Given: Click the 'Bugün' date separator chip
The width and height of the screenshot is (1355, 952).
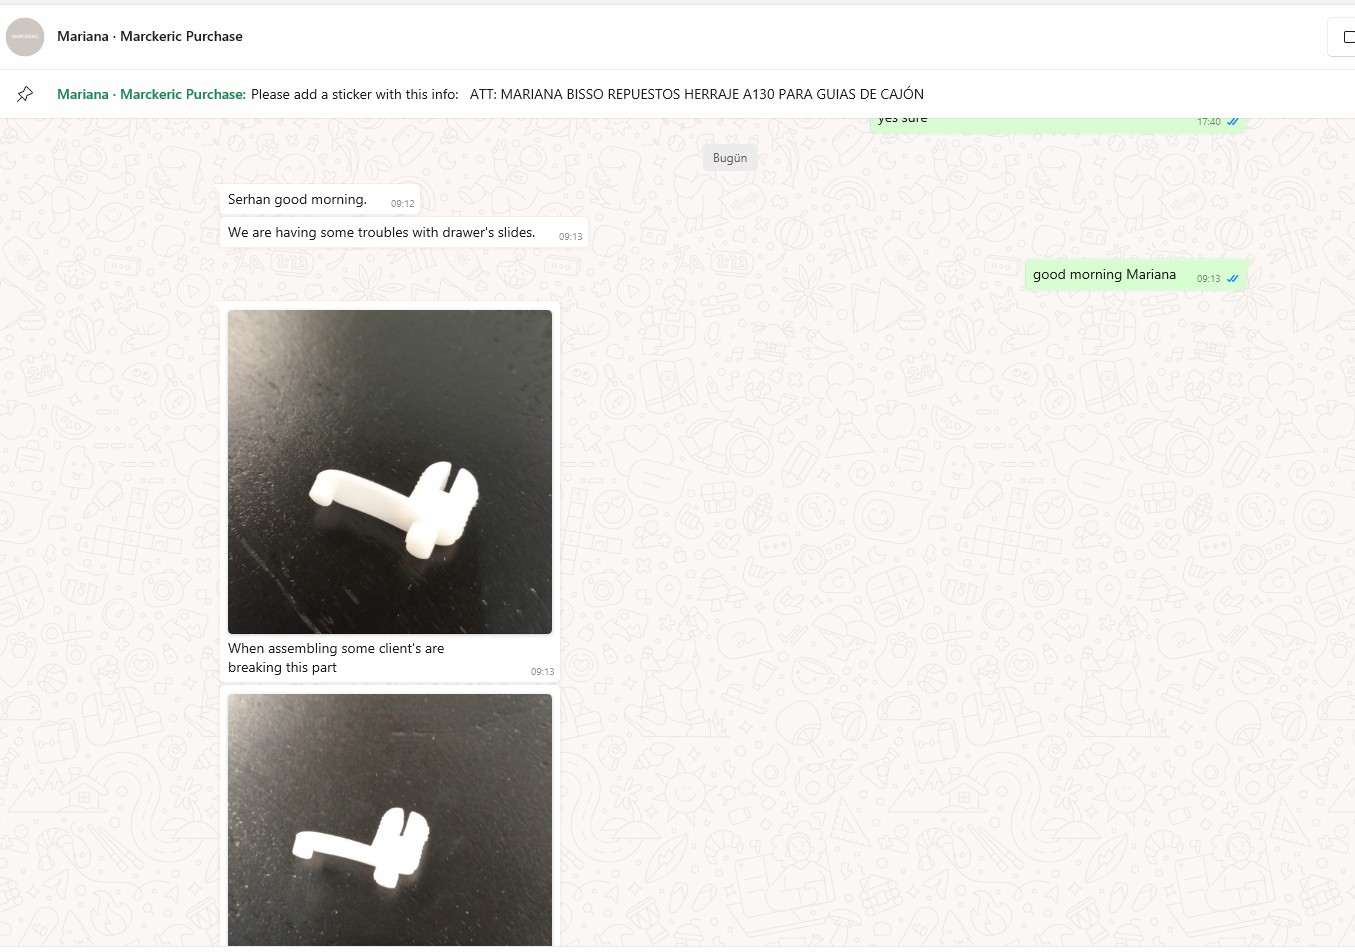Looking at the screenshot, I should coord(730,158).
